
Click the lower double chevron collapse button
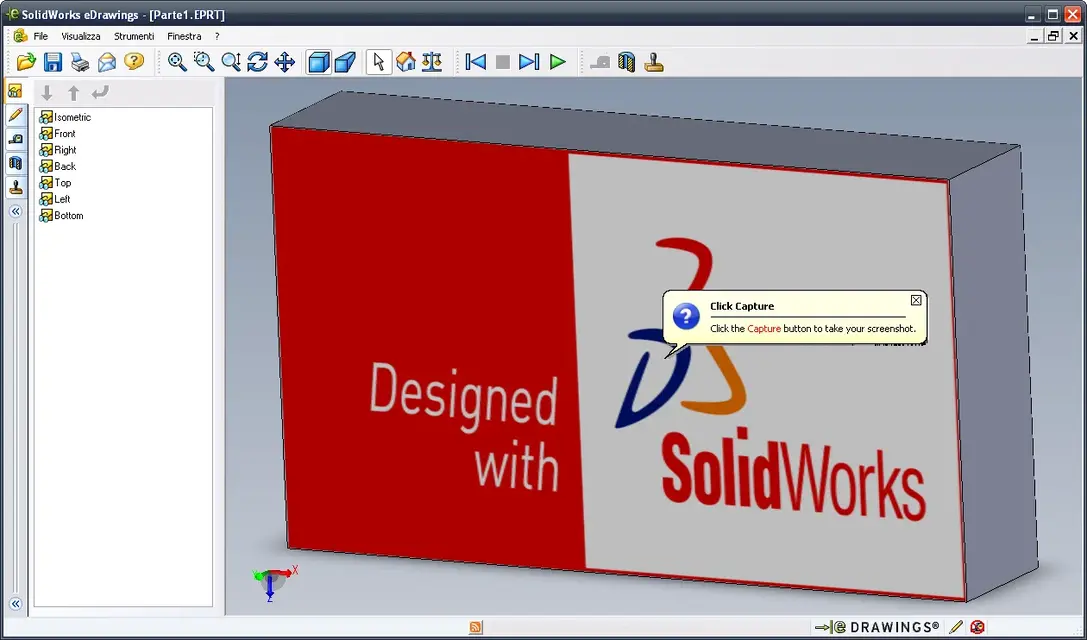(x=15, y=604)
